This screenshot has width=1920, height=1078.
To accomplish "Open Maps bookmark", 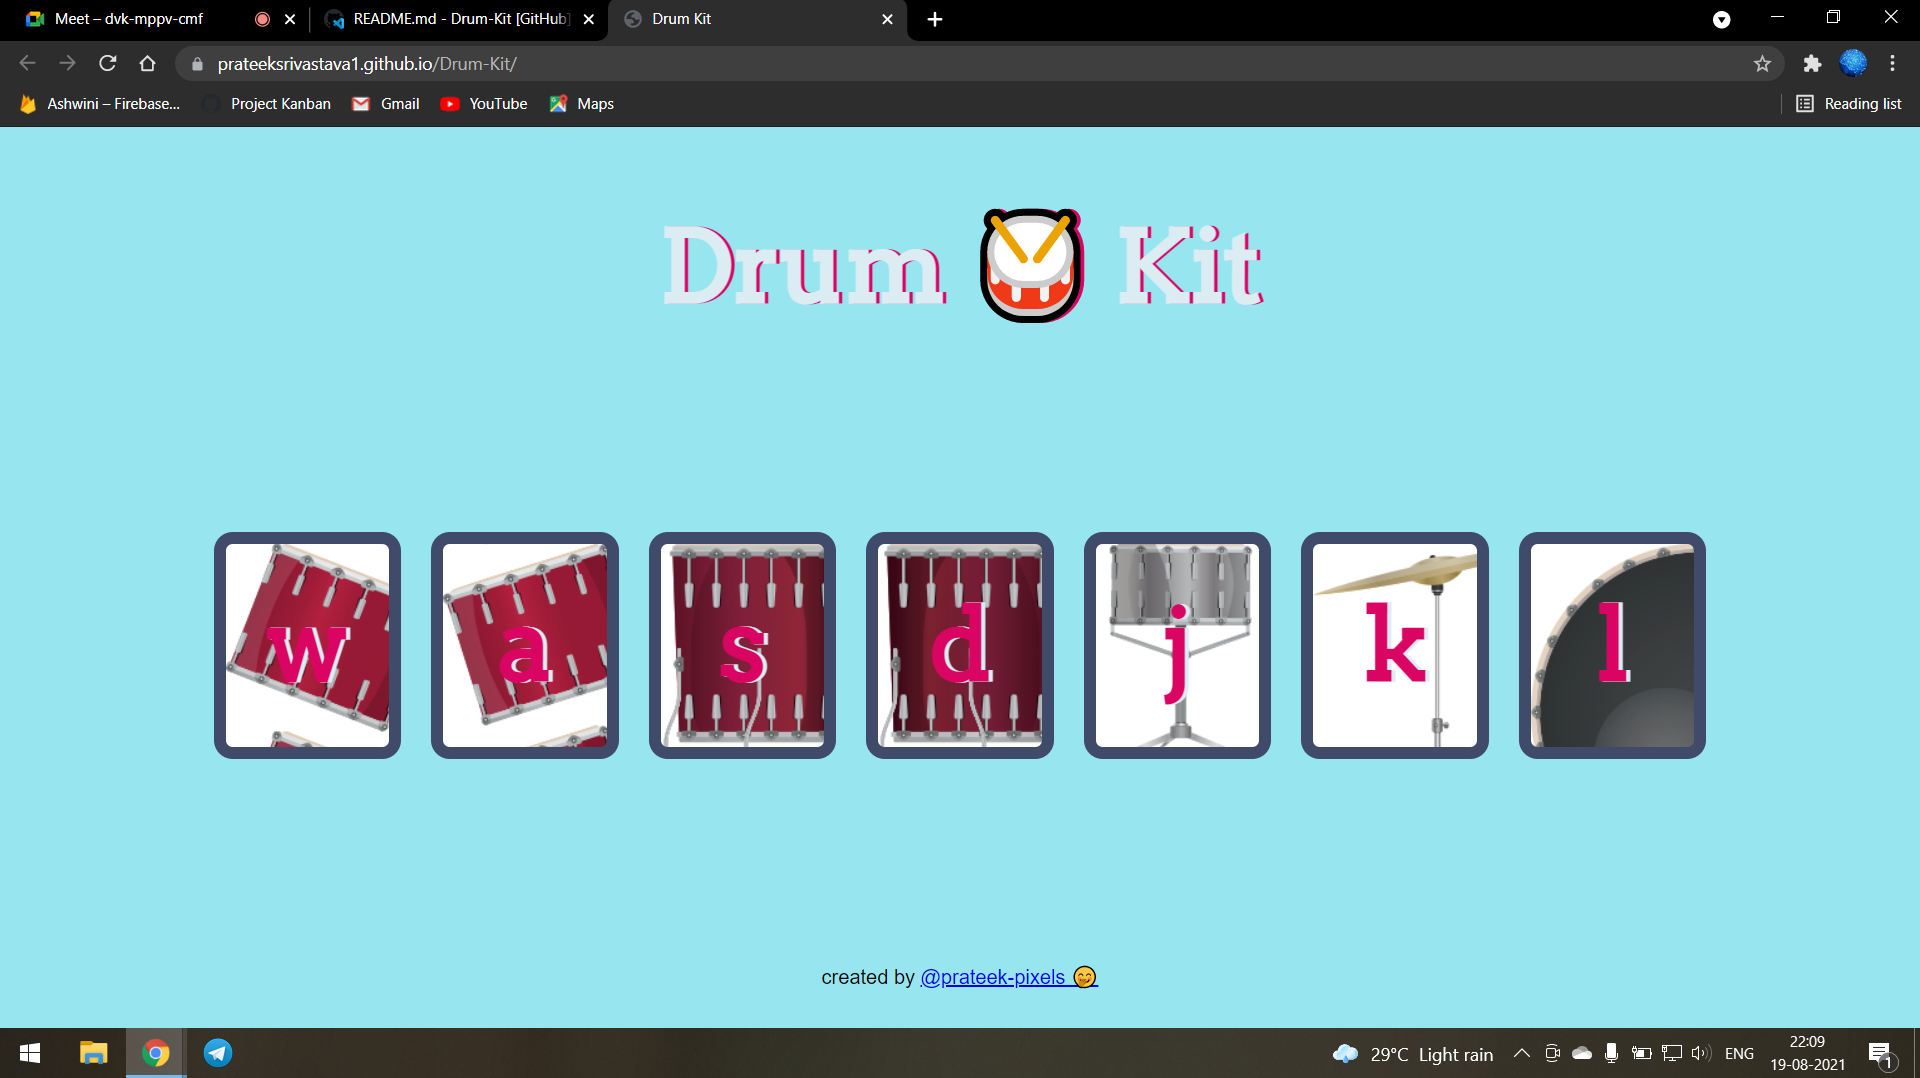I will [582, 104].
